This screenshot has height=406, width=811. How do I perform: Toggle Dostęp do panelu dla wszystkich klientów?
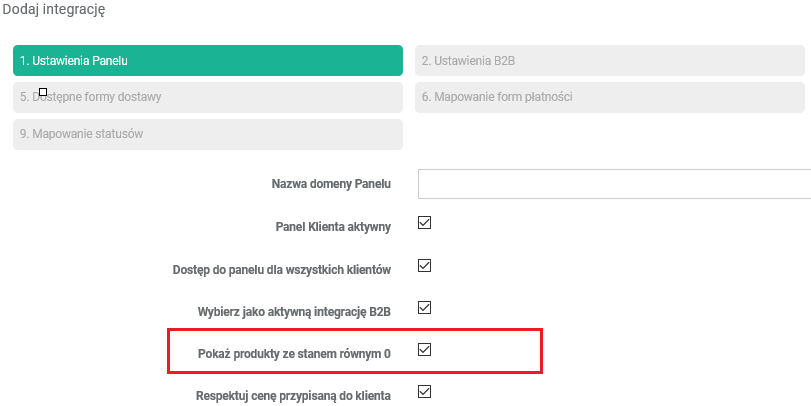pos(424,266)
